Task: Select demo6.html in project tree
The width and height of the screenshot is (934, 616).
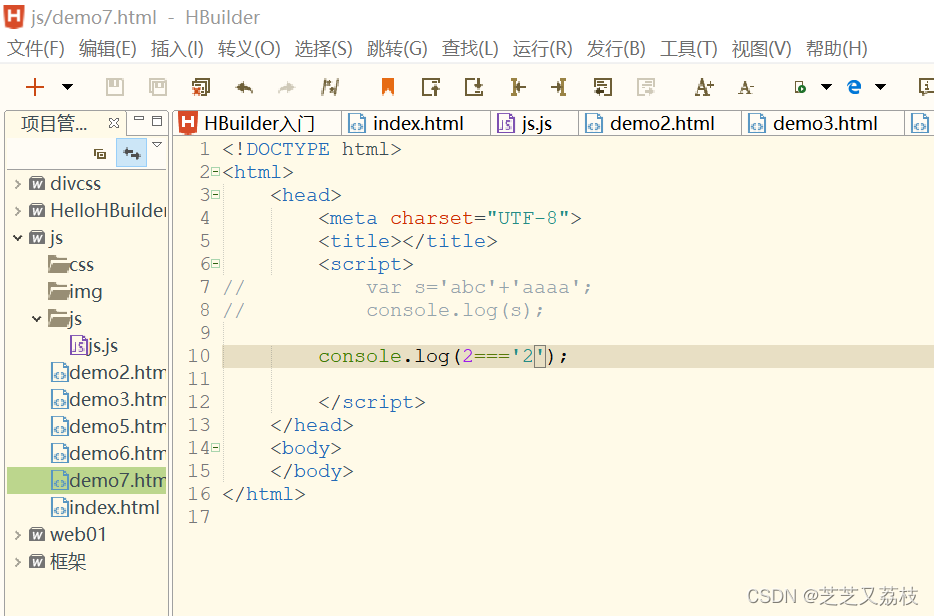Action: coord(108,453)
